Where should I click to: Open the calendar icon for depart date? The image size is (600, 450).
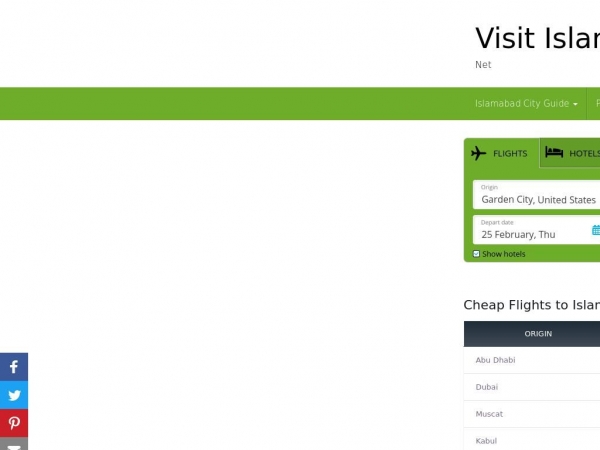pos(595,230)
